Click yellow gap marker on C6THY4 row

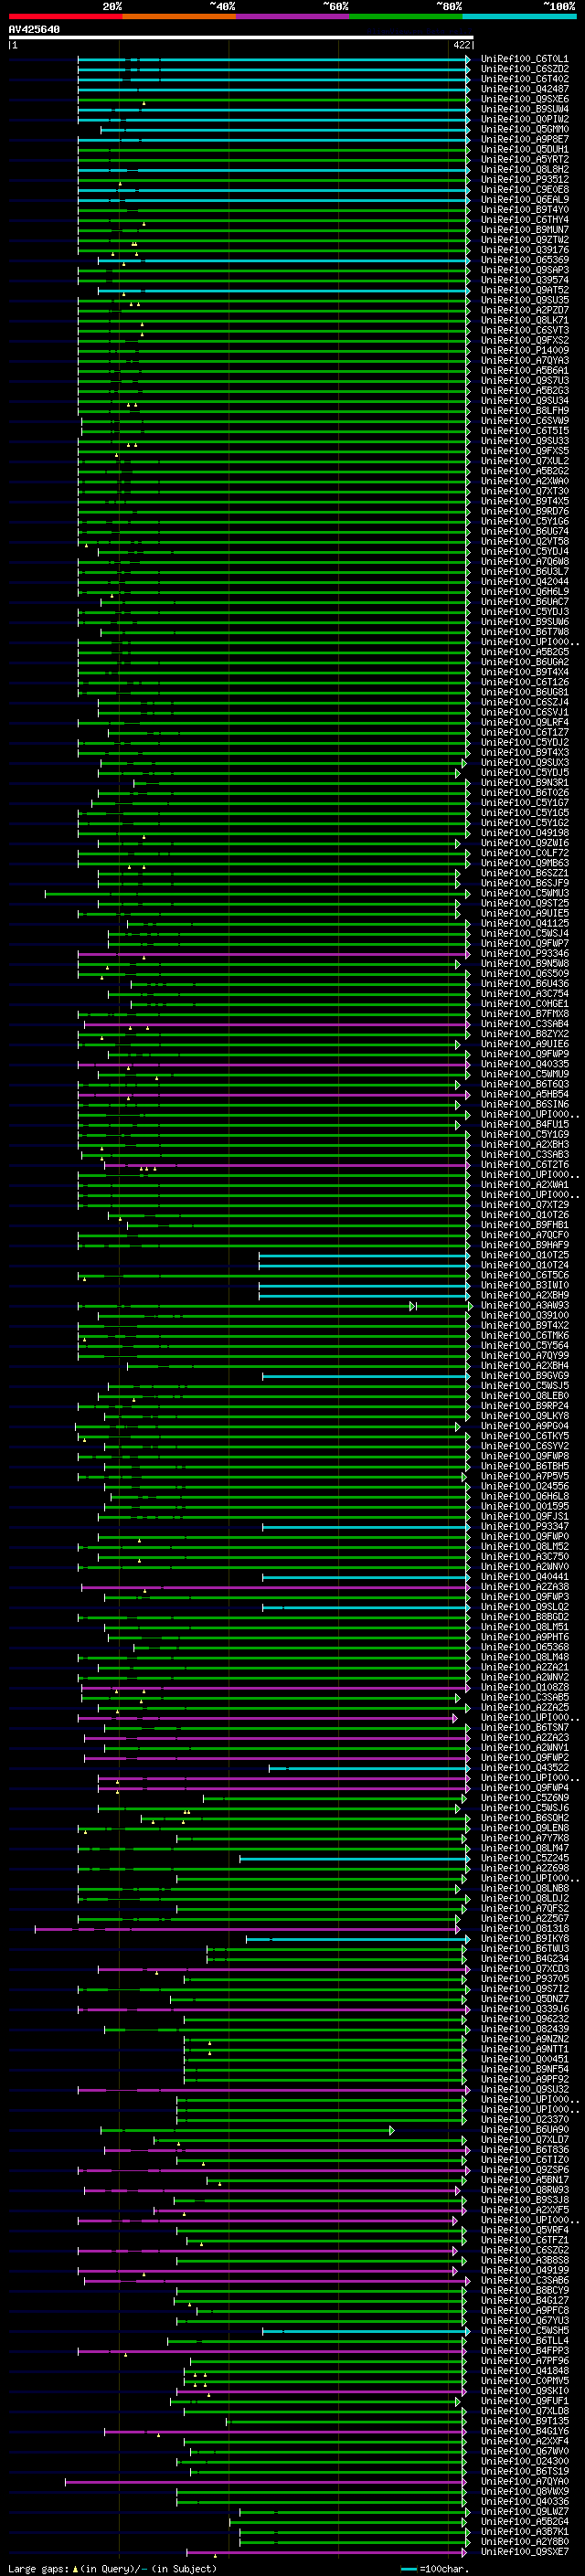click(143, 223)
